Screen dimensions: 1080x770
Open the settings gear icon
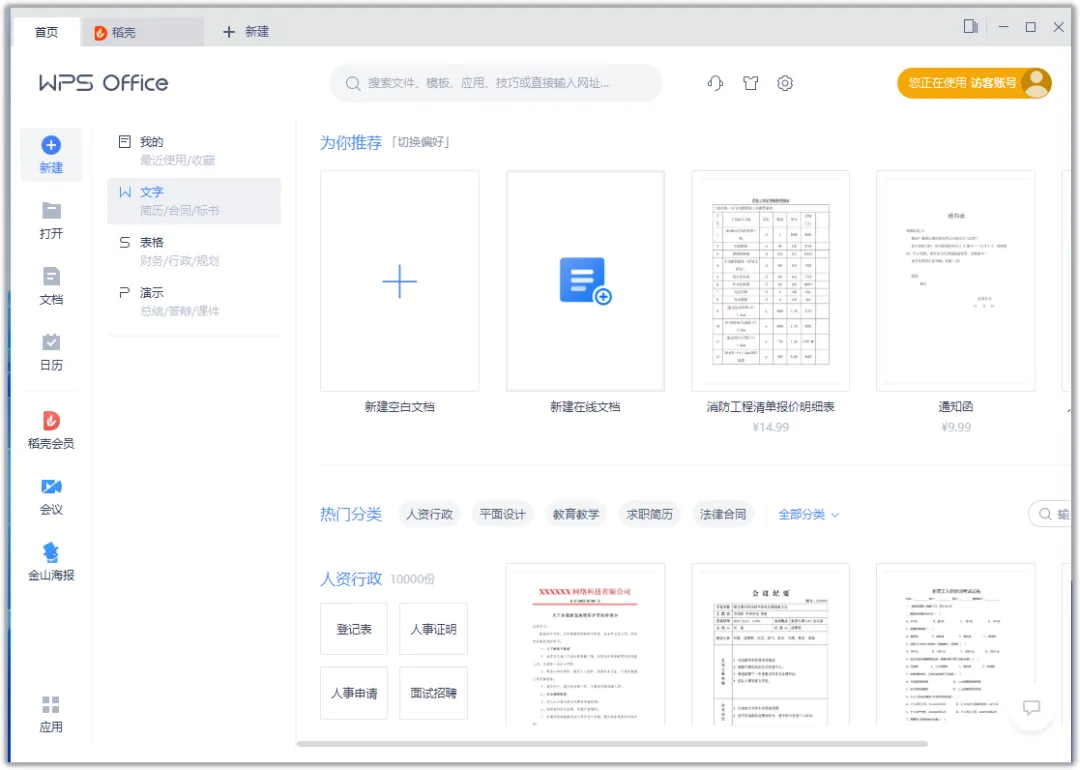pos(785,83)
